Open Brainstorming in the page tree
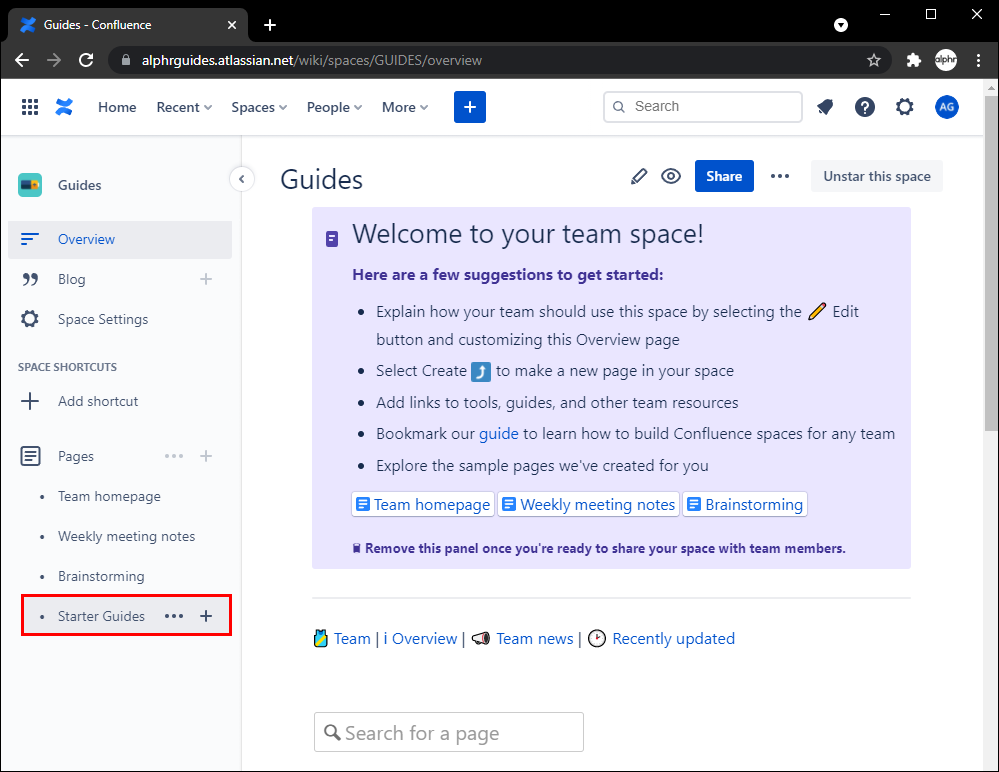Image resolution: width=999 pixels, height=772 pixels. coord(101,576)
